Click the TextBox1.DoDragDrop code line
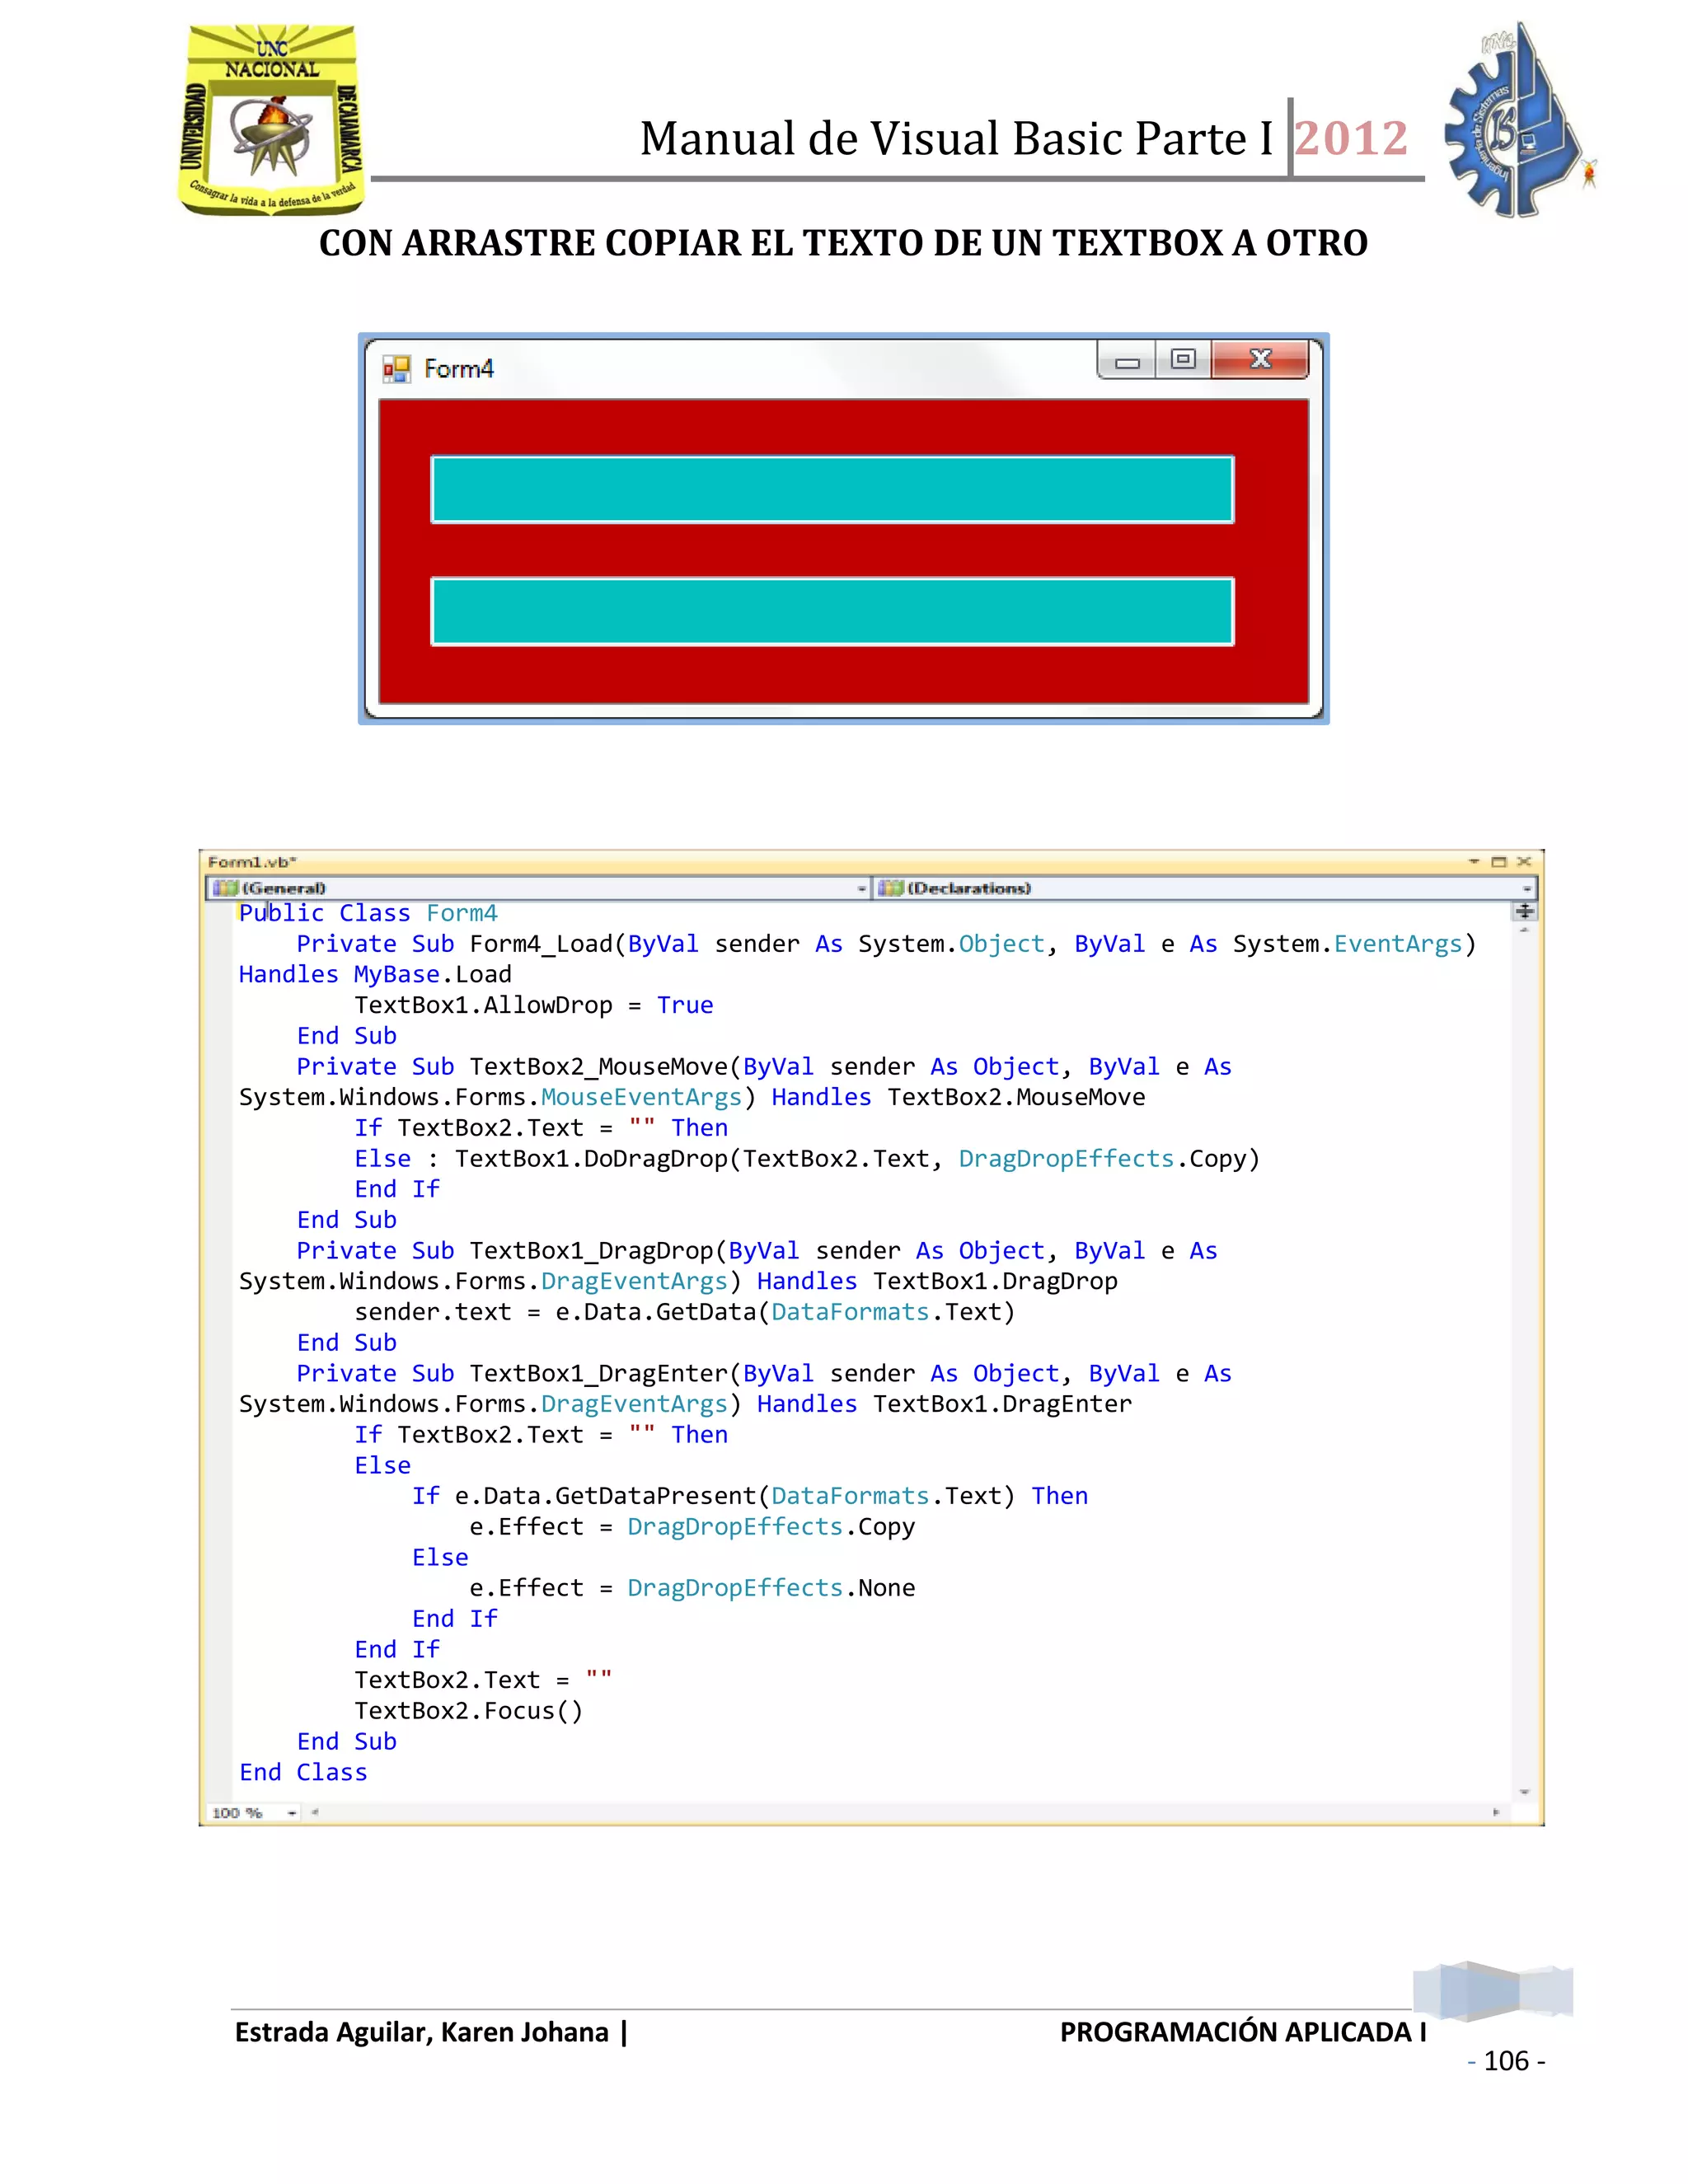This screenshot has height=2184, width=1688. (807, 1158)
